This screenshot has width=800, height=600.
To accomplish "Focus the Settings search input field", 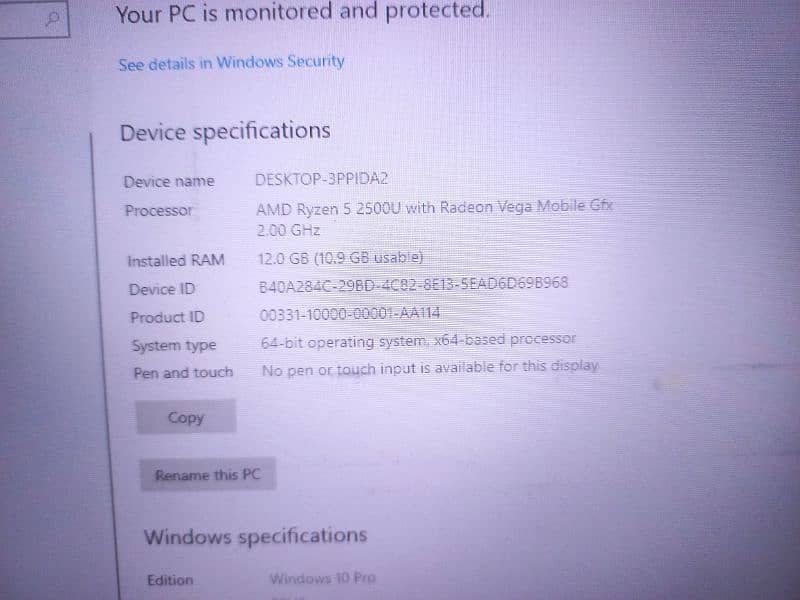I will [34, 19].
